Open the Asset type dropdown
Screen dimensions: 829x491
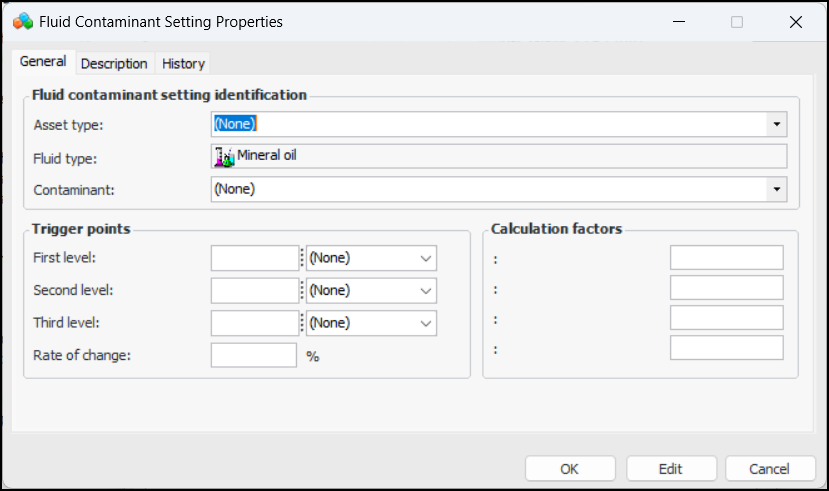click(x=776, y=125)
